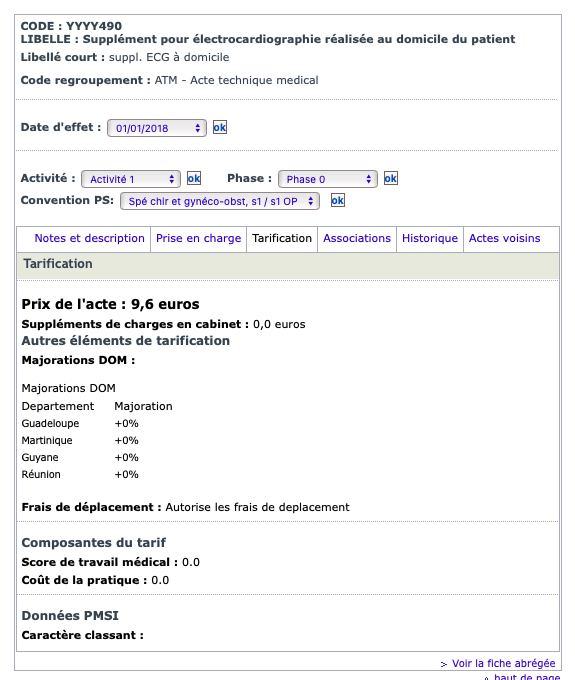Confirm Activité with its ok button

[194, 178]
